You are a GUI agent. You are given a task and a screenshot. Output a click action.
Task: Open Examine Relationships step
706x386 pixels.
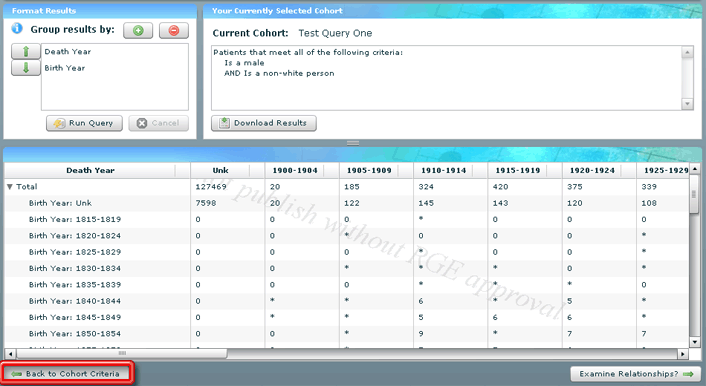click(636, 374)
